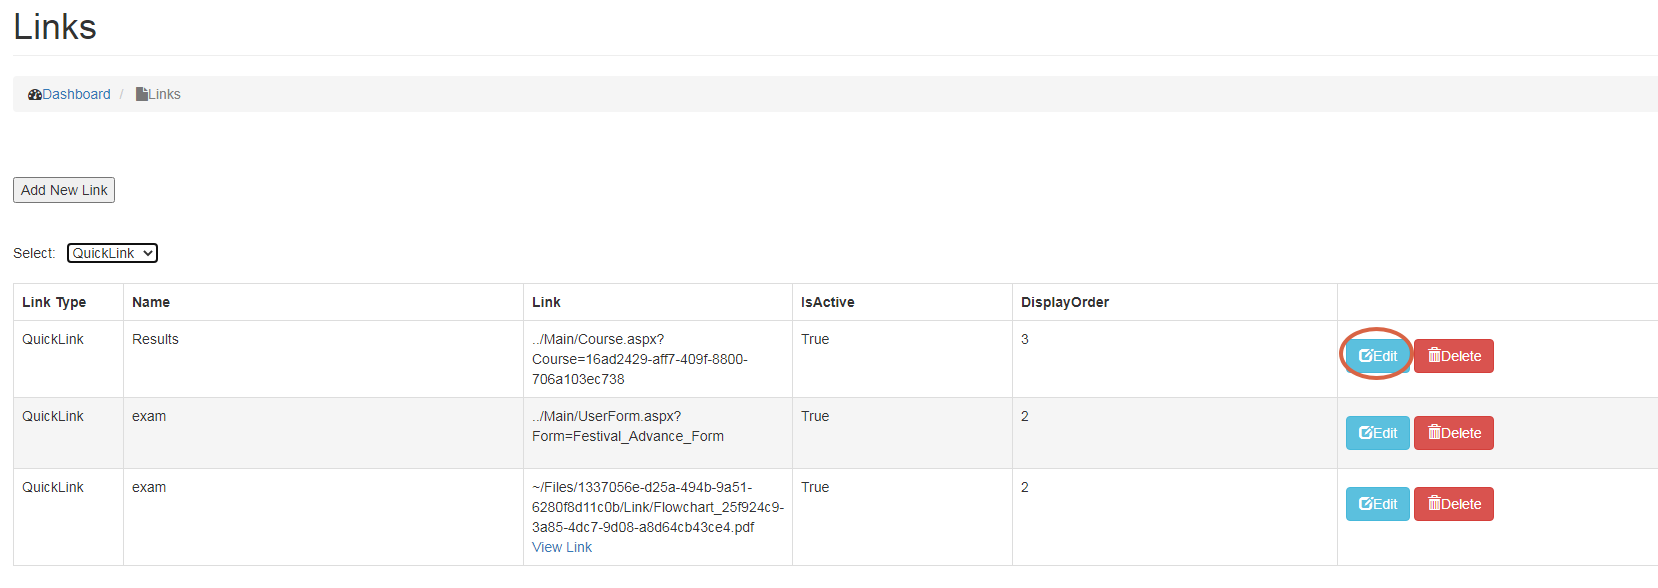Hit the pencil icon for Flowchart PDF row
Screen dimensions: 1658x588
pos(1365,504)
